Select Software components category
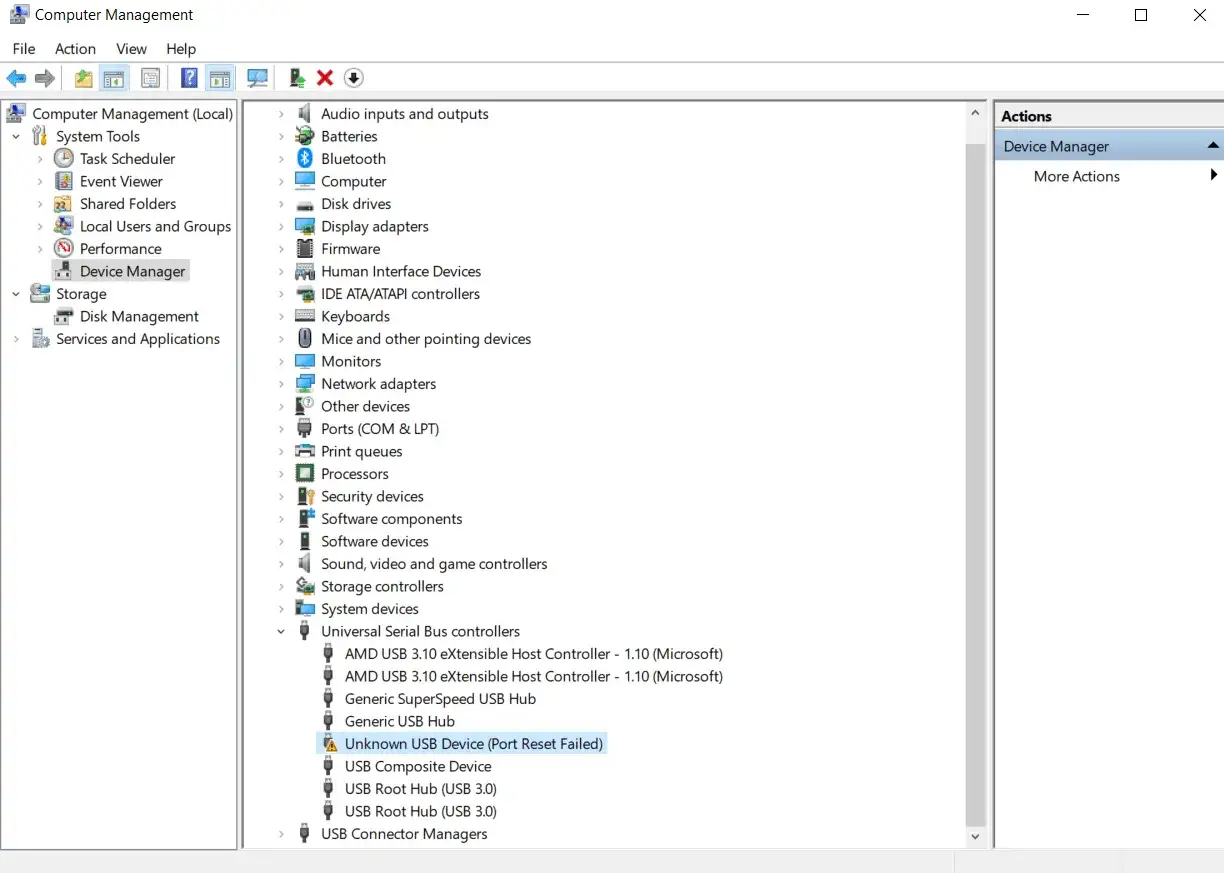Screen dimensions: 1224x873 coord(392,519)
